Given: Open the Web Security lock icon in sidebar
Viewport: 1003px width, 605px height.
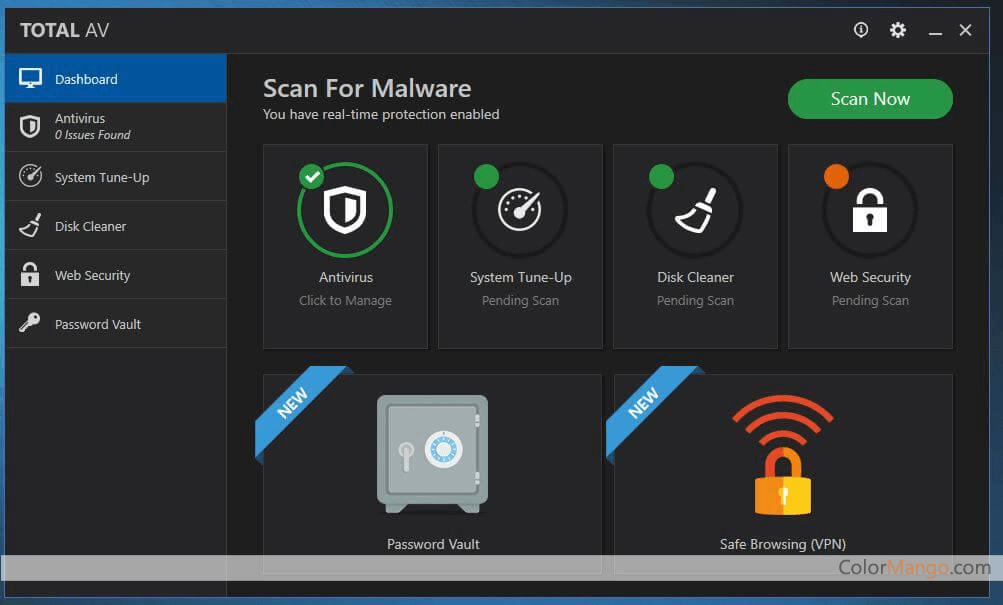Looking at the screenshot, I should click(30, 274).
